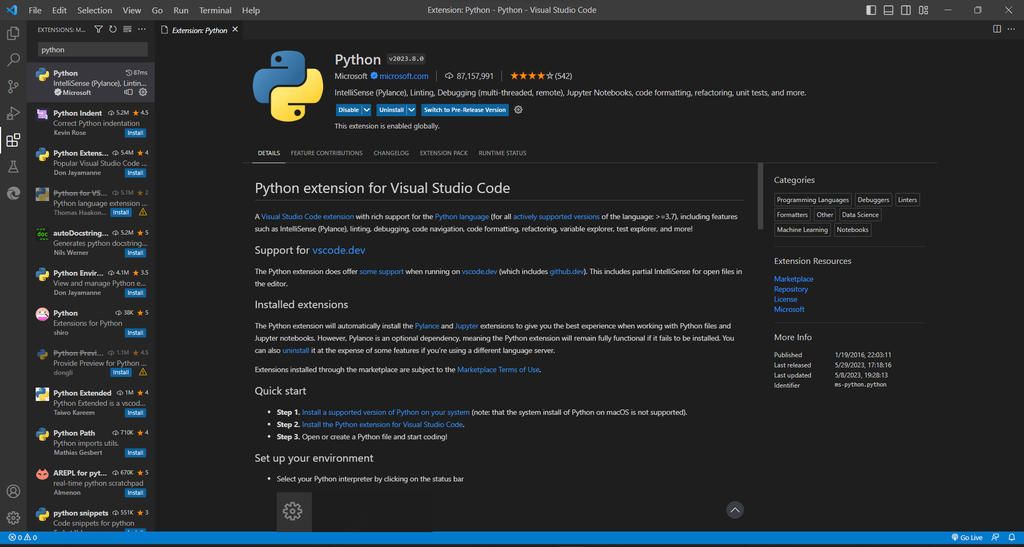Open the Accounts icon in the activity bar
Image resolution: width=1024 pixels, height=547 pixels.
(13, 491)
